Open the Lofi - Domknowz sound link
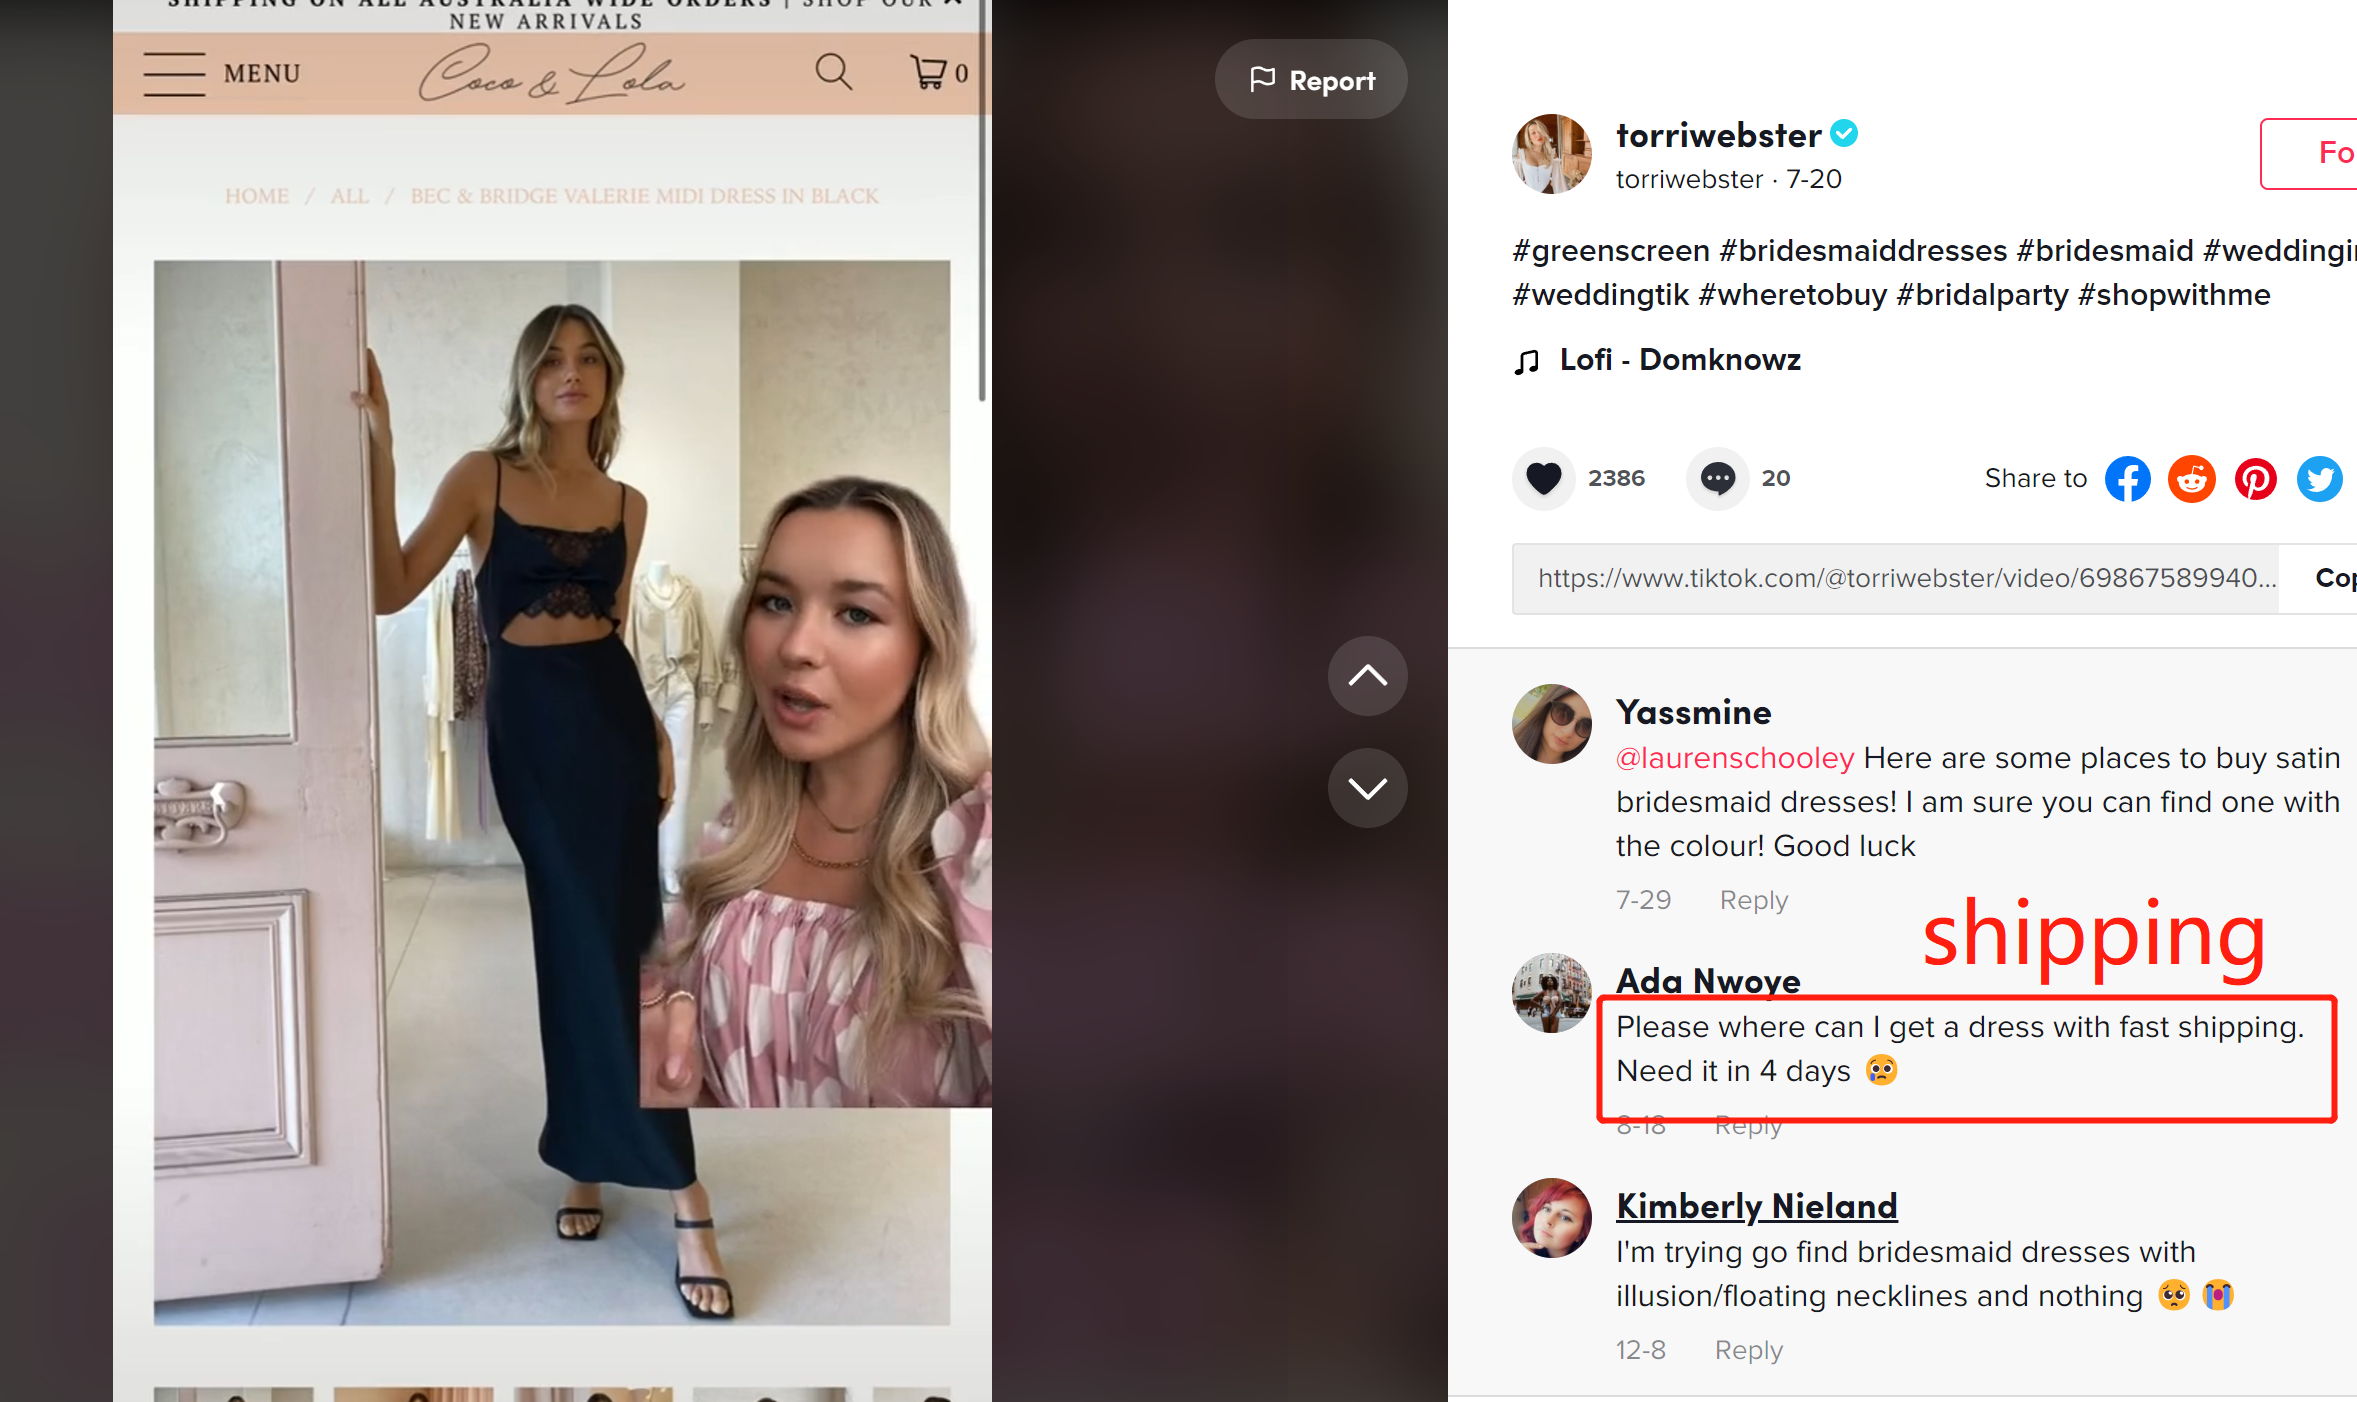 point(1679,360)
